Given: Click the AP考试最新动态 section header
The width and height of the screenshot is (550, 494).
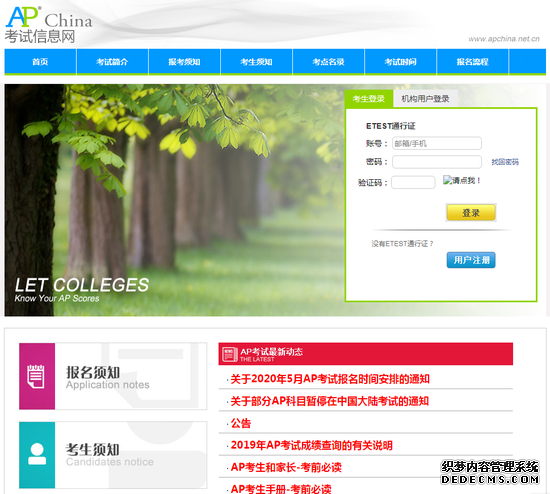Looking at the screenshot, I should tap(365, 354).
